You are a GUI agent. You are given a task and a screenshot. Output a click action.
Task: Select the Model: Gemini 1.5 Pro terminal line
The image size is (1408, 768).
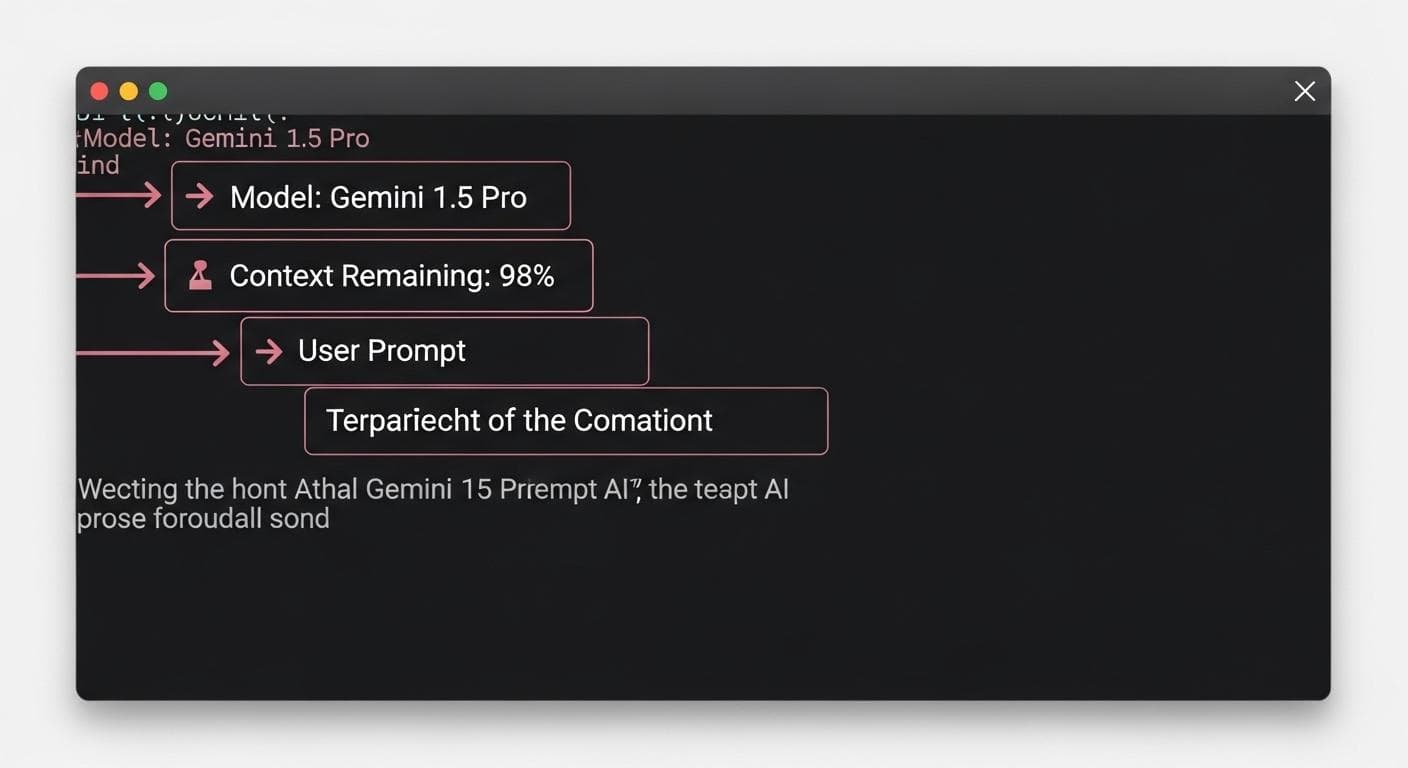[x=222, y=138]
